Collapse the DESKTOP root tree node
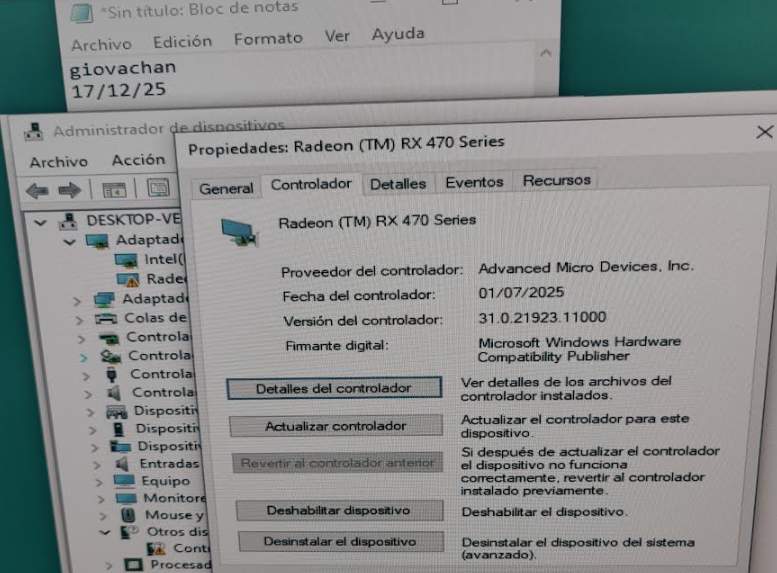 pyautogui.click(x=41, y=223)
